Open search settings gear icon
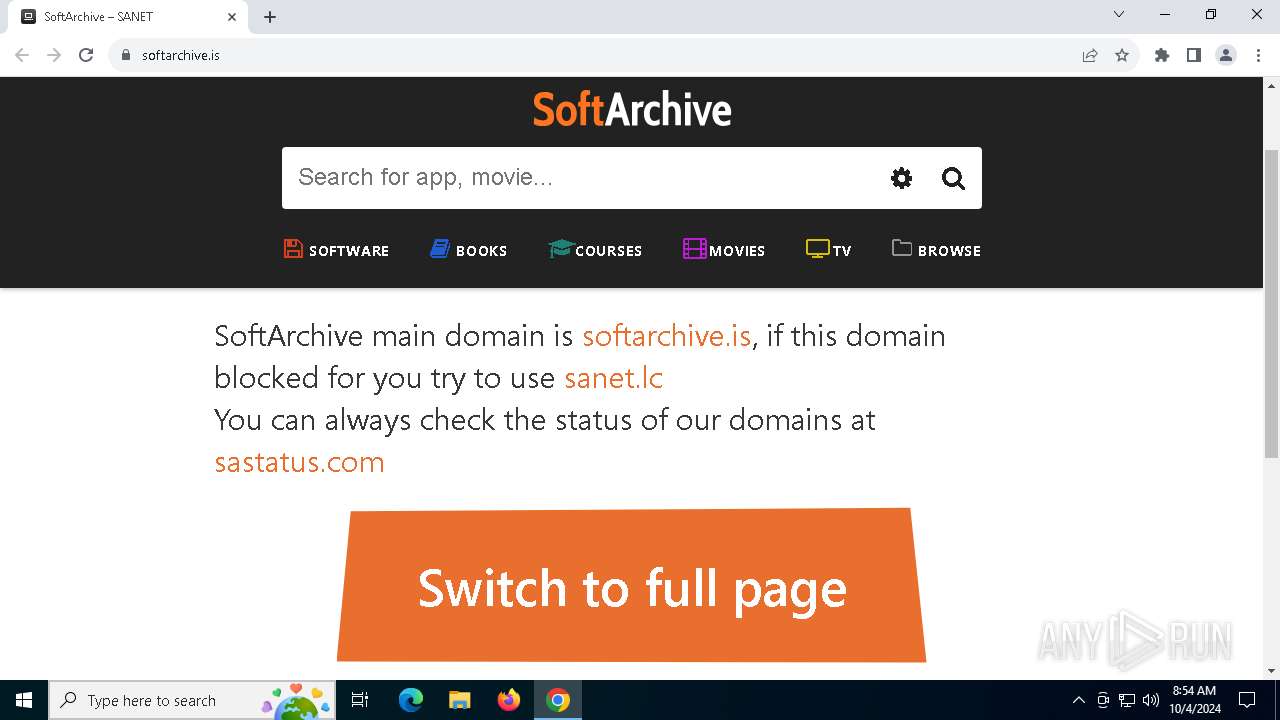1280x720 pixels. click(x=902, y=178)
